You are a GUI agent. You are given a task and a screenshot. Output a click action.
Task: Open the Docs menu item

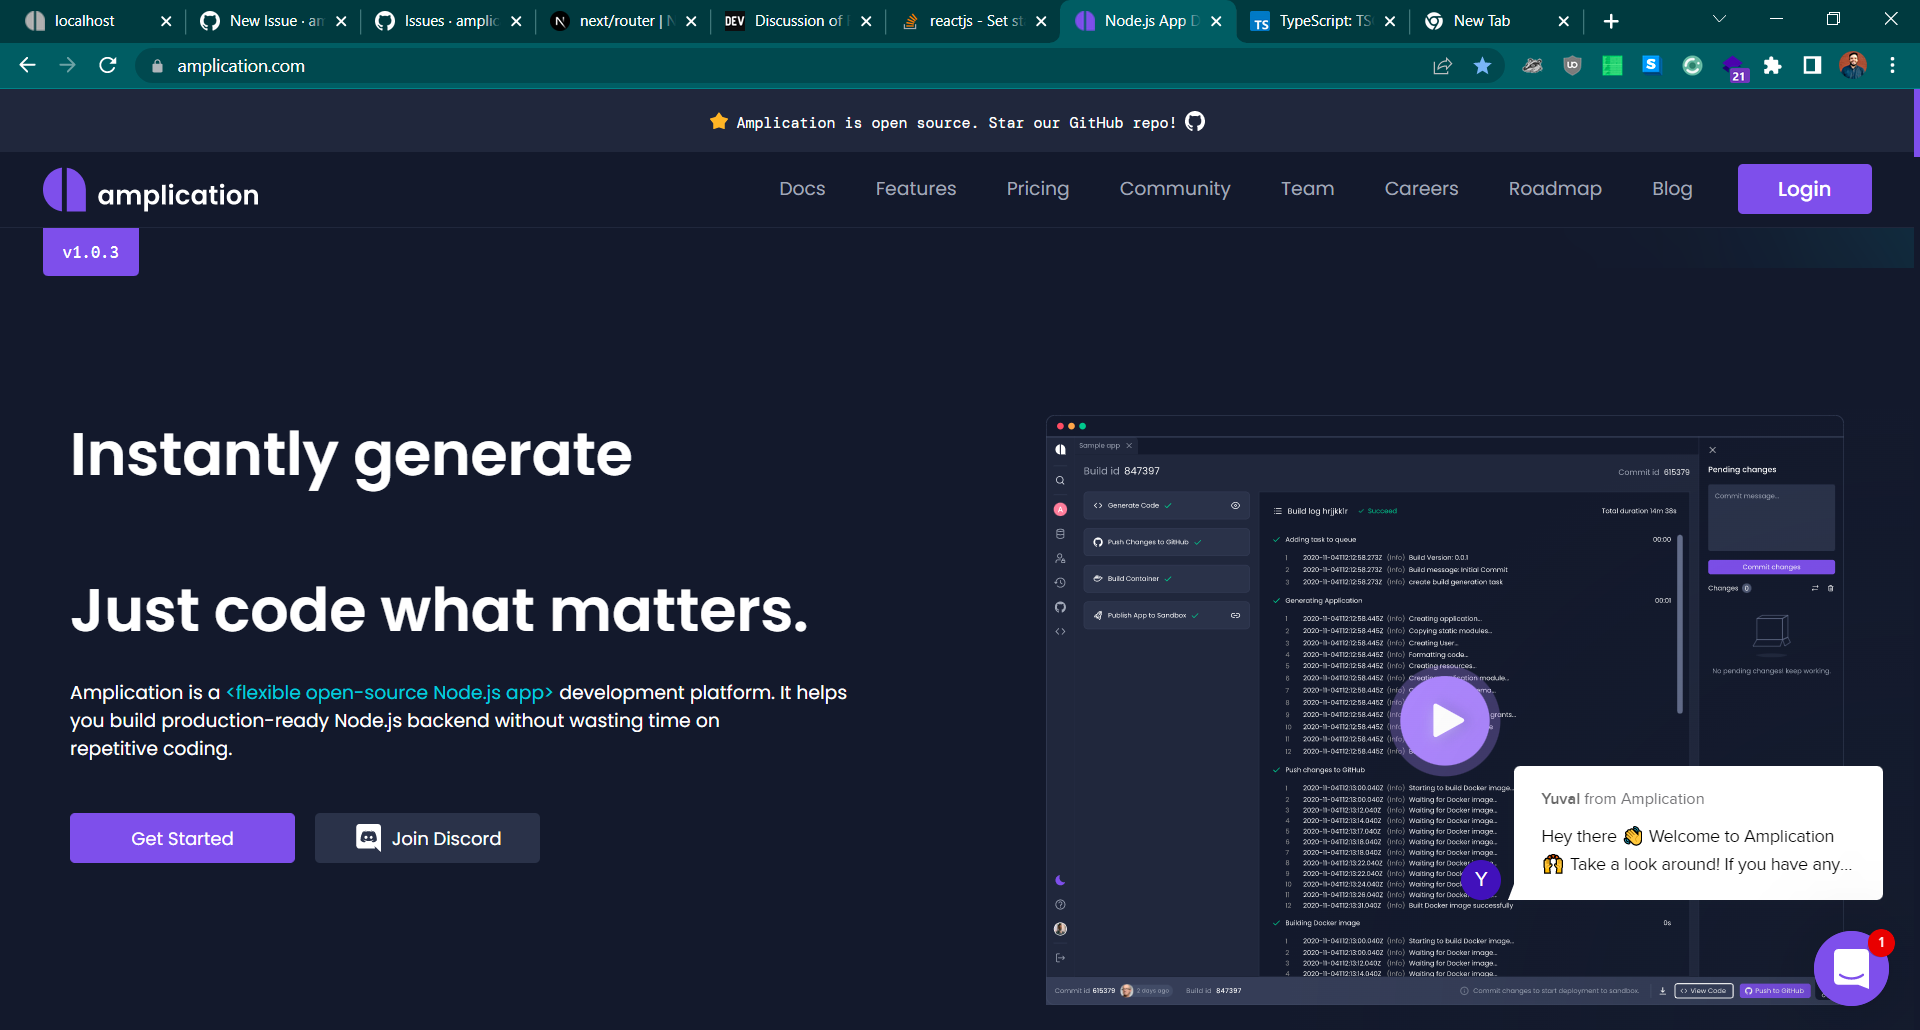(802, 189)
